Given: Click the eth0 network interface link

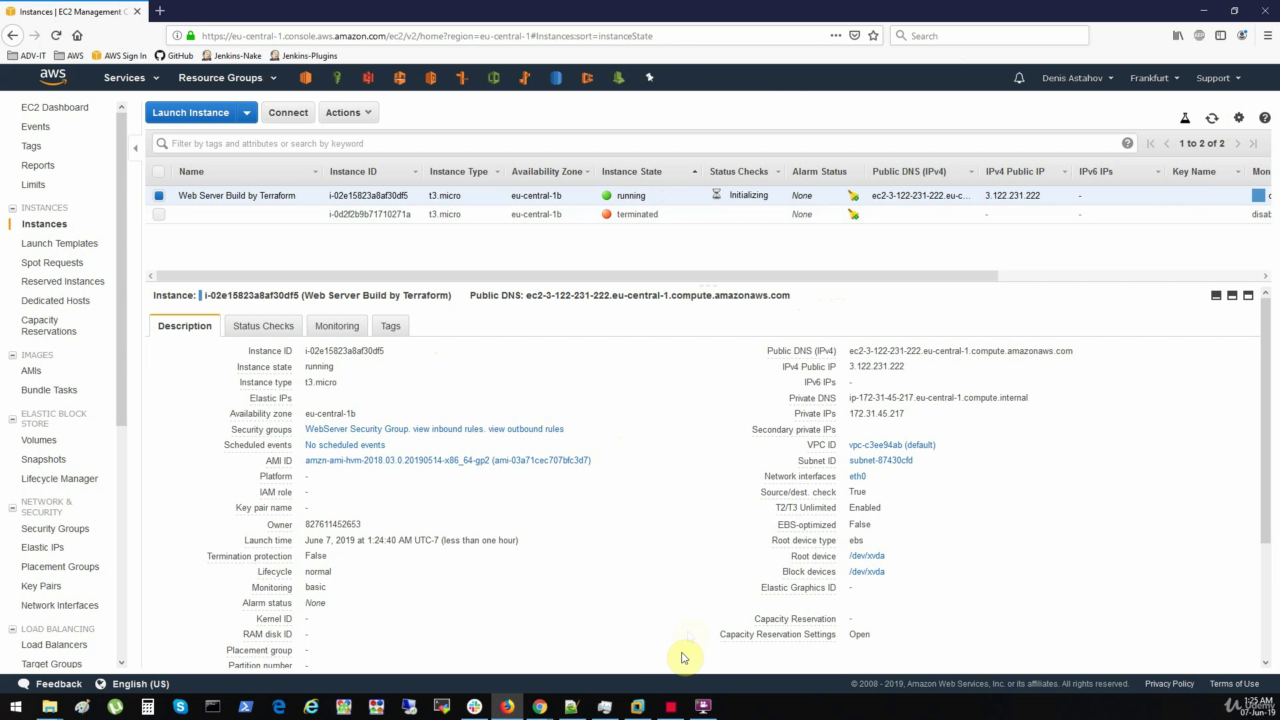Looking at the screenshot, I should click(857, 477).
